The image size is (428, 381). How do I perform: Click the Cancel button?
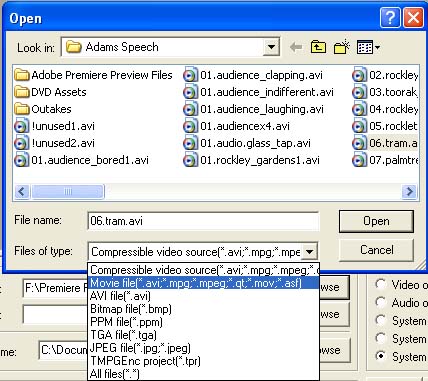tap(376, 250)
